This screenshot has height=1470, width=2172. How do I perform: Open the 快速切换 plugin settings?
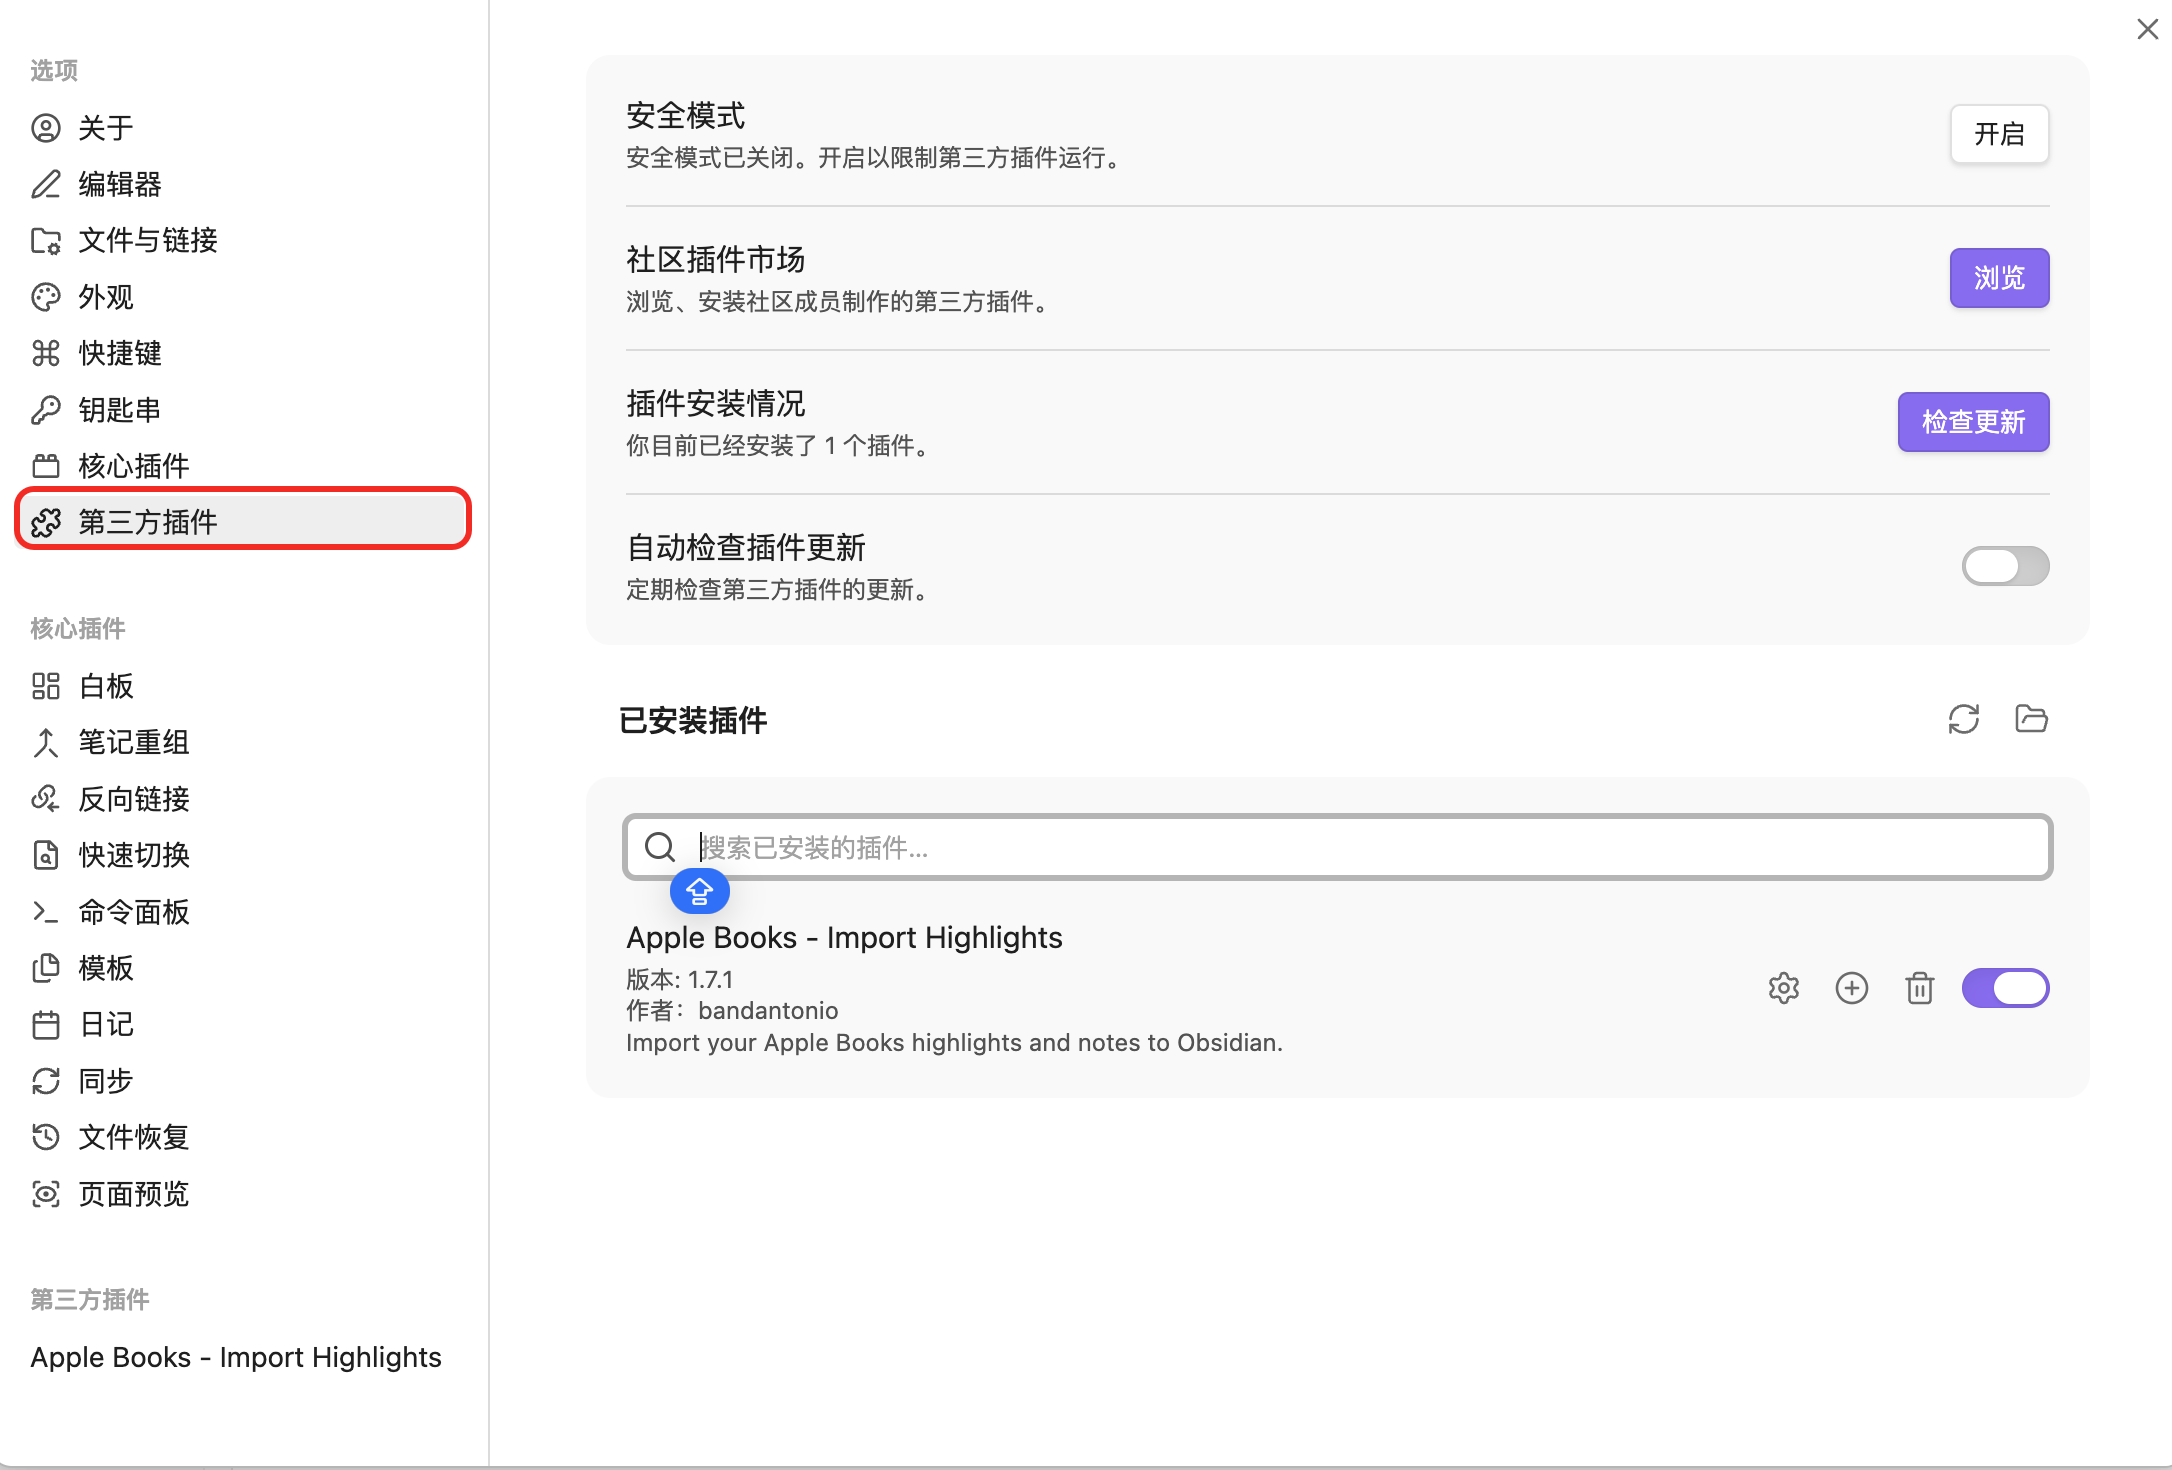(x=243, y=855)
